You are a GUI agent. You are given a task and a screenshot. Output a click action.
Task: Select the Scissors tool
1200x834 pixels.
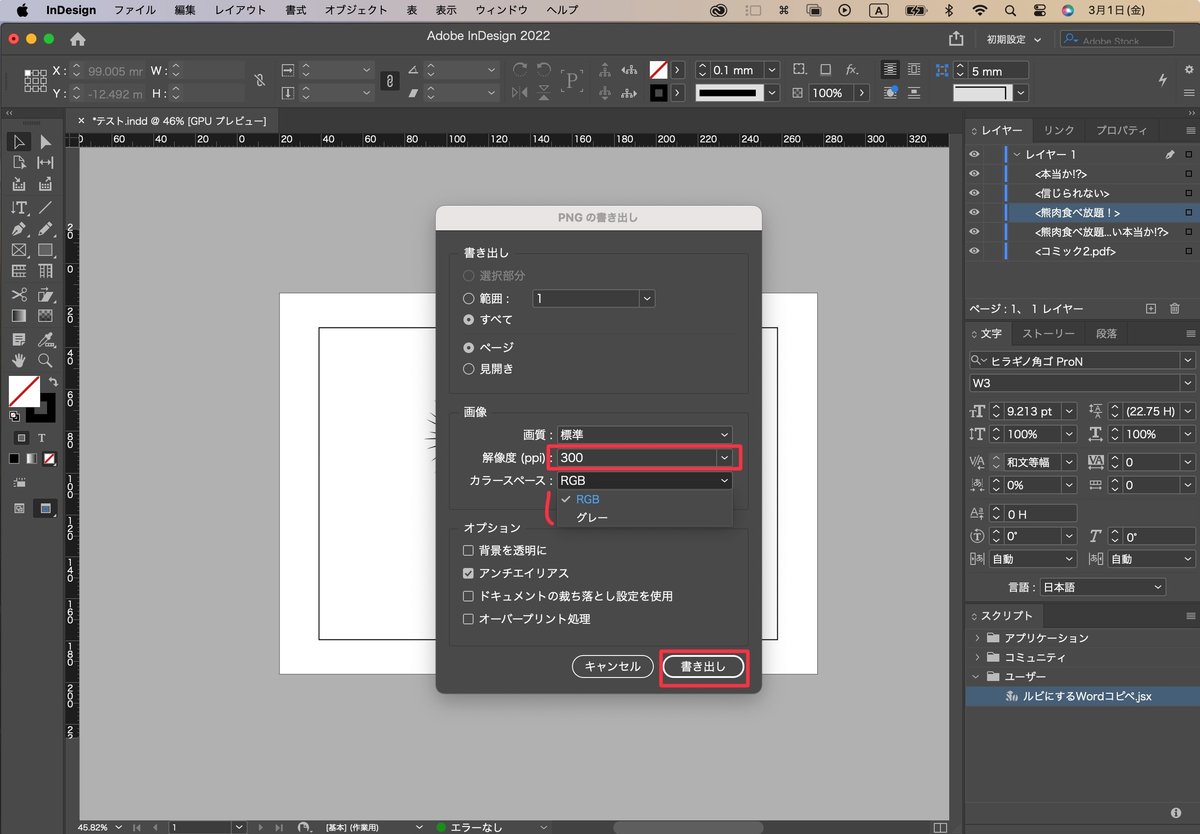18,294
